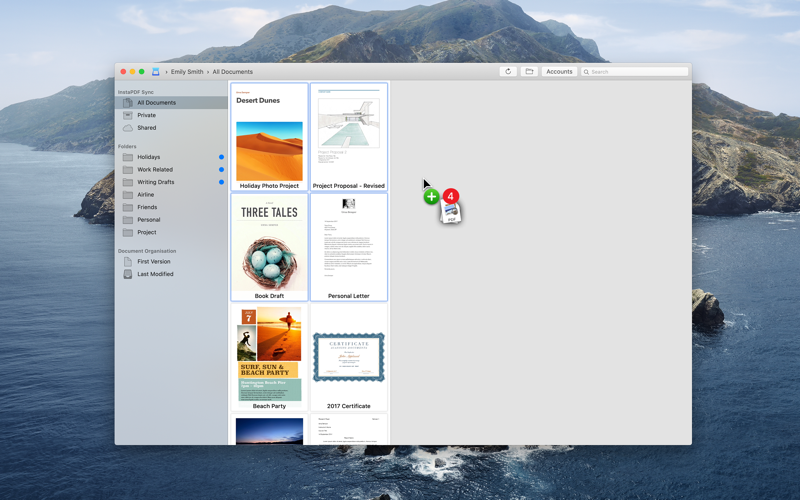Select the Holiday Photo Project thumbnail
Screen dimensions: 800x500
tap(269, 137)
